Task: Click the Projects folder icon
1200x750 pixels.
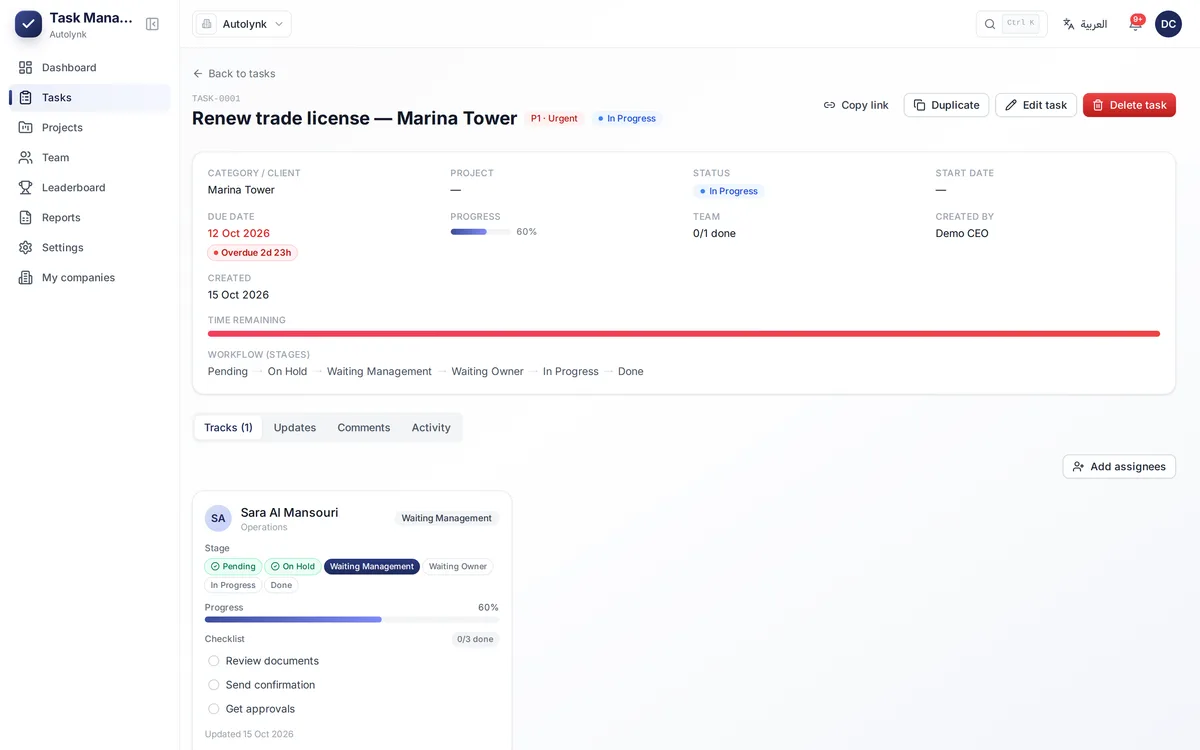Action: tap(26, 128)
